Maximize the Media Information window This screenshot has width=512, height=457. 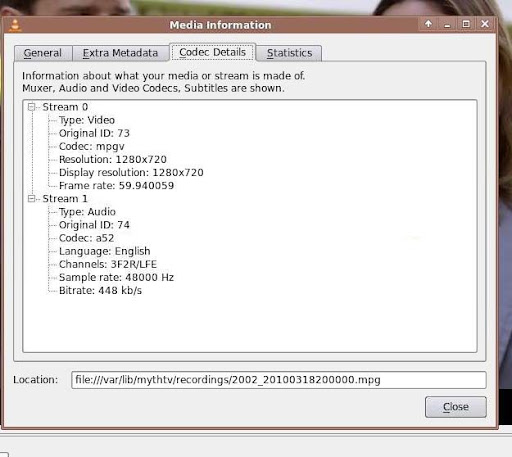pos(466,24)
